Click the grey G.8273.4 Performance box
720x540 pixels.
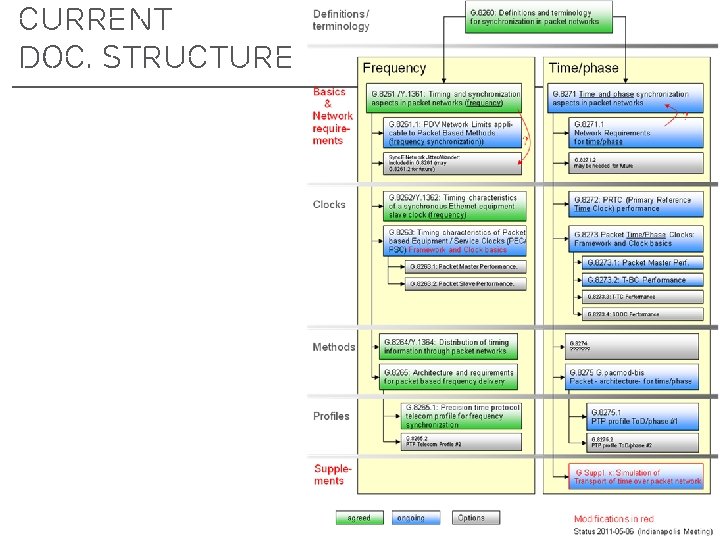642,314
